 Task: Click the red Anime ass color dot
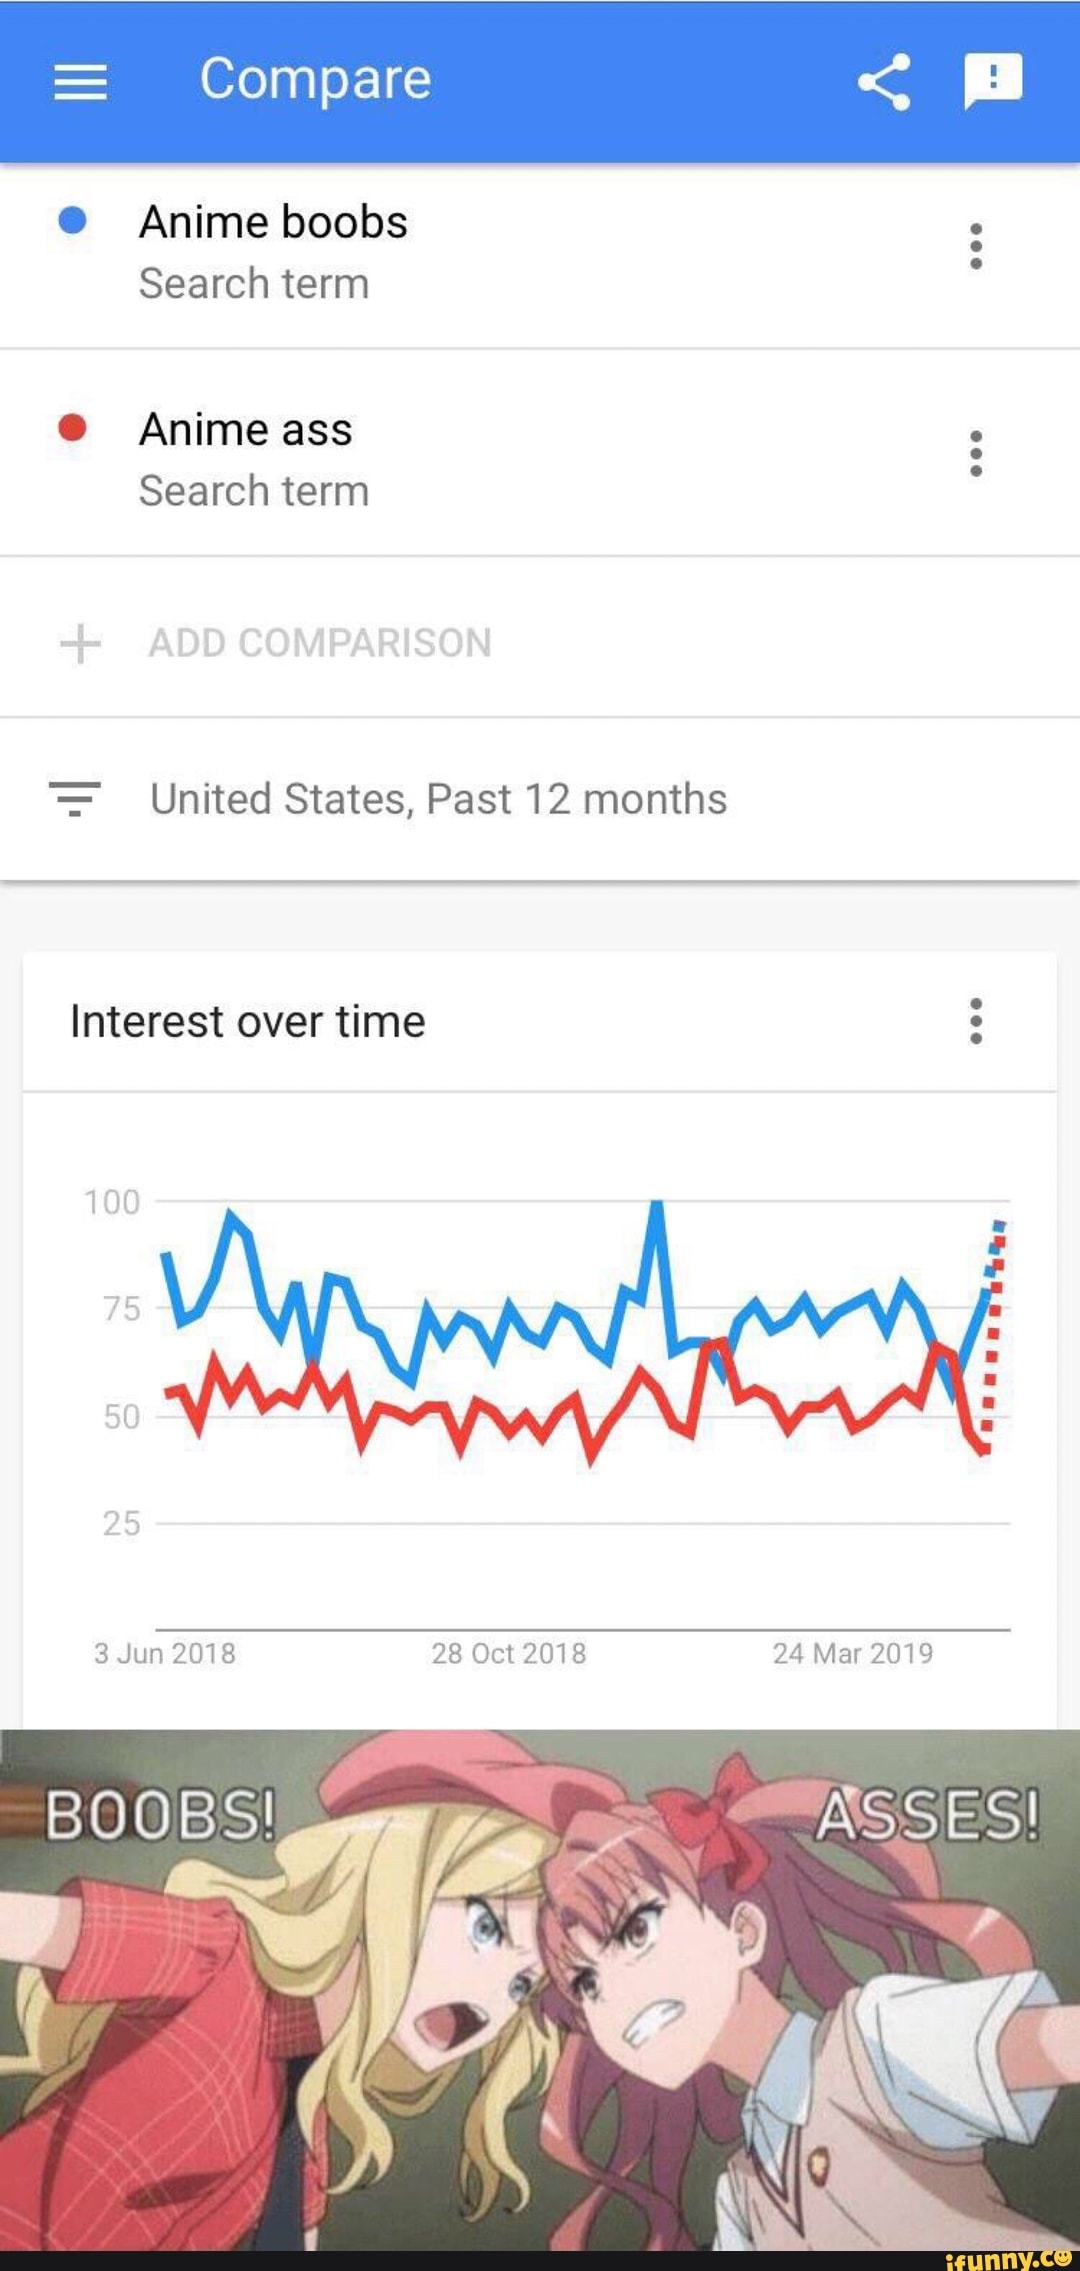click(72, 428)
